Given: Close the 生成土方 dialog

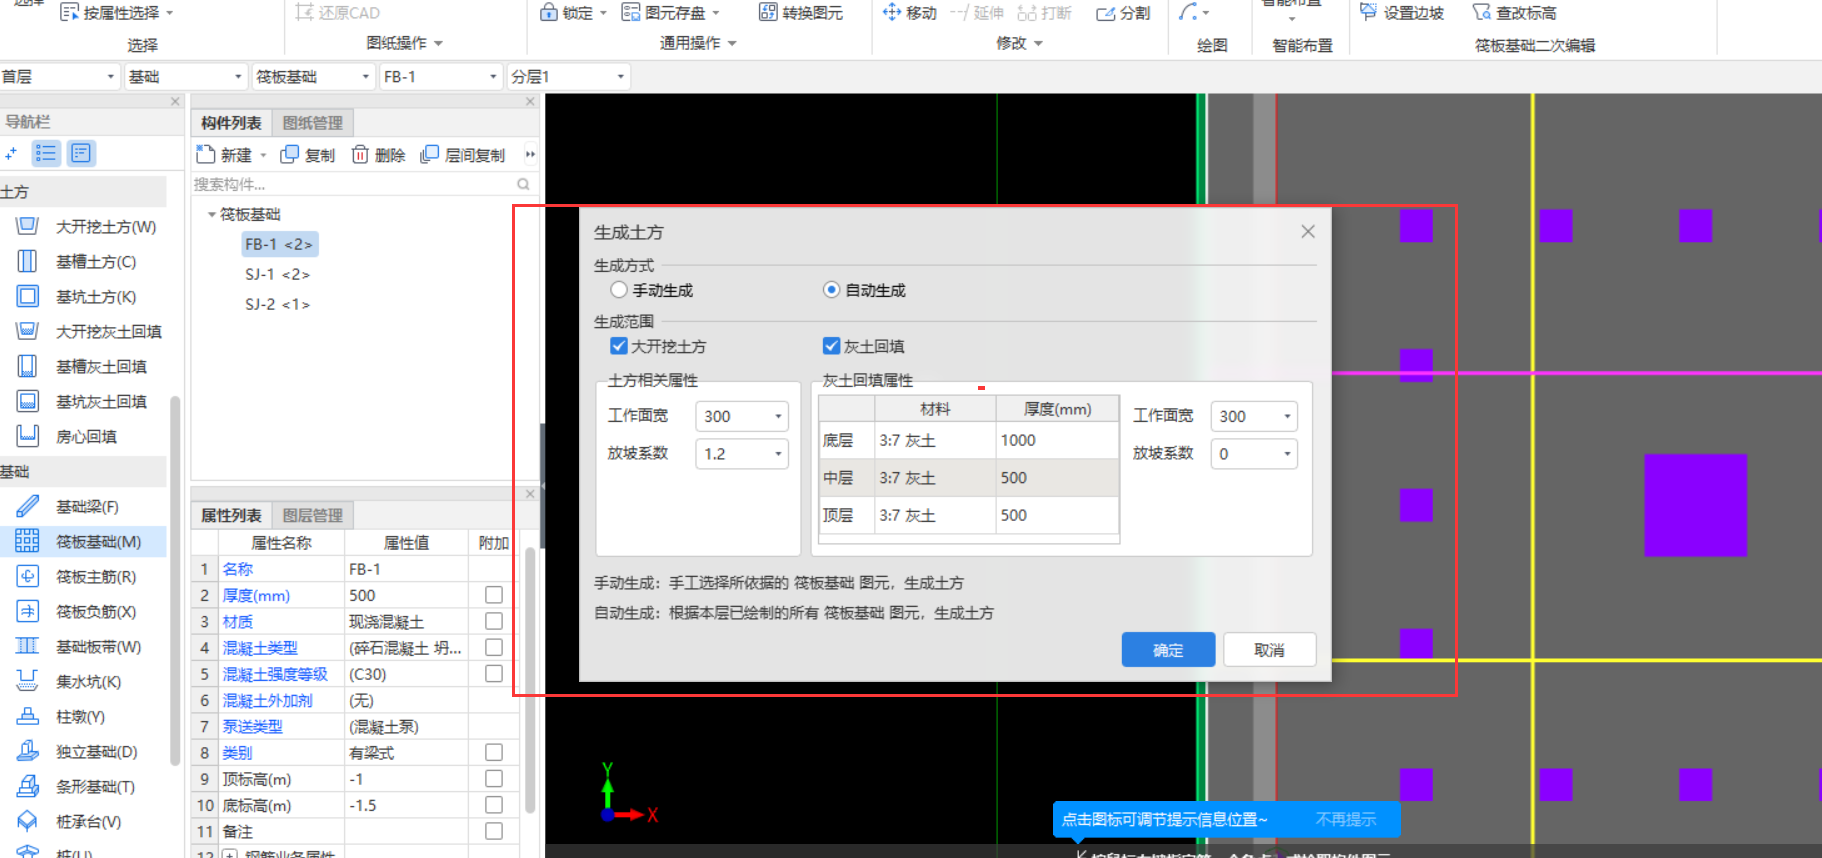Looking at the screenshot, I should point(1308,232).
